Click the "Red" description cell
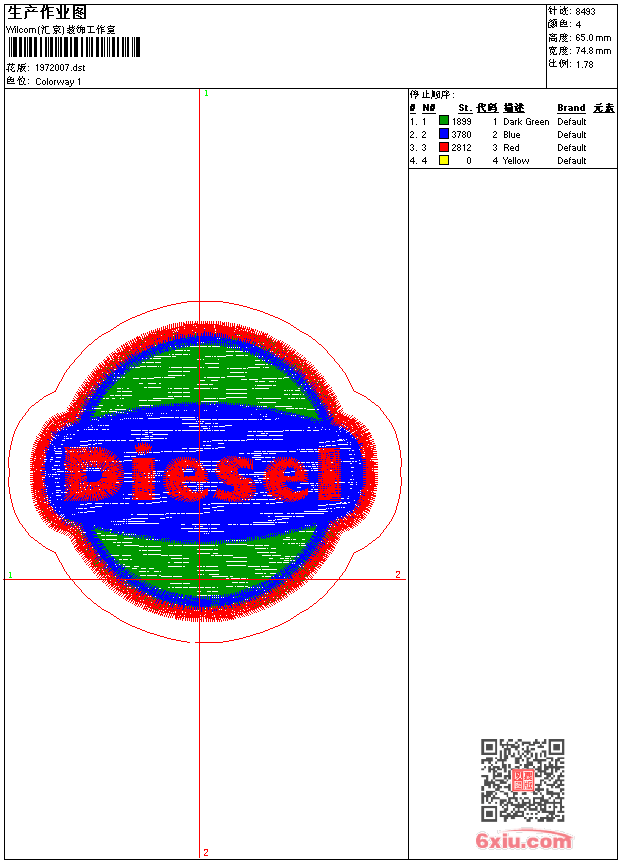Image resolution: width=620 pixels, height=860 pixels. (x=511, y=148)
